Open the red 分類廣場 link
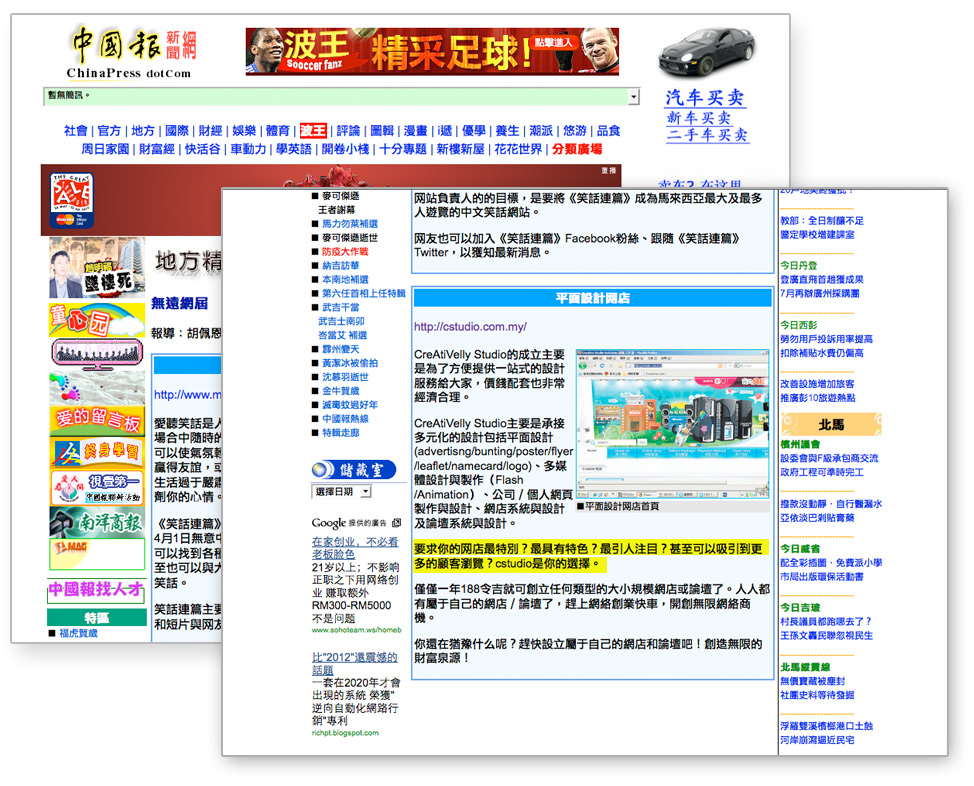This screenshot has height=786, width=974. pyautogui.click(x=577, y=149)
